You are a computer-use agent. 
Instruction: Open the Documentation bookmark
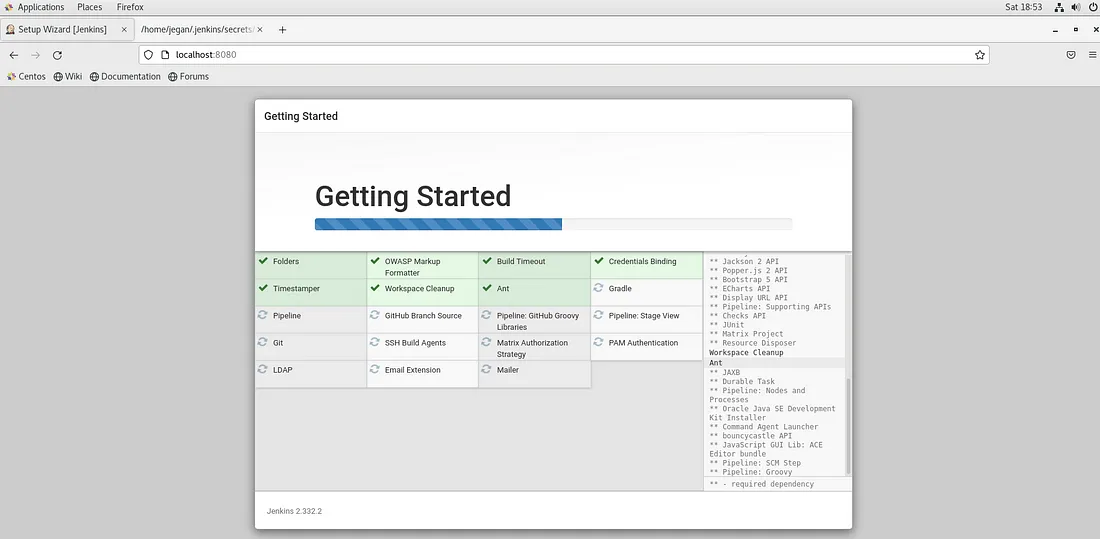click(x=125, y=76)
